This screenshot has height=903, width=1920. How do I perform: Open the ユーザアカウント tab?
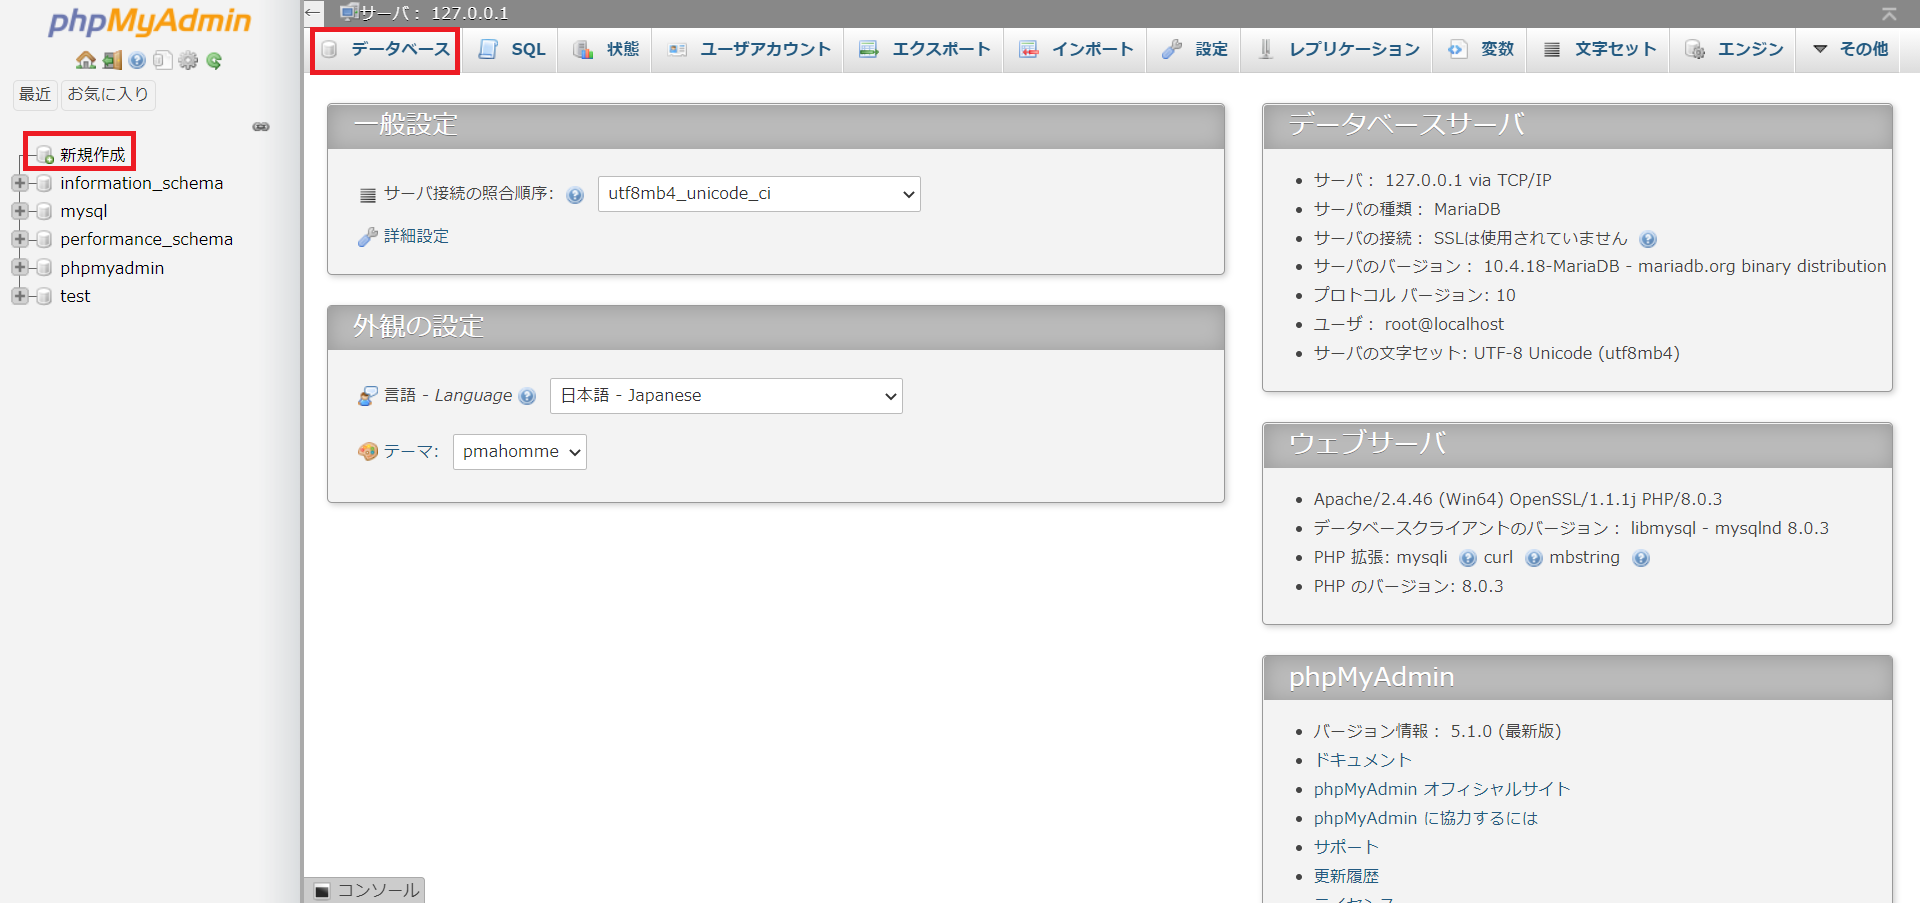749,49
